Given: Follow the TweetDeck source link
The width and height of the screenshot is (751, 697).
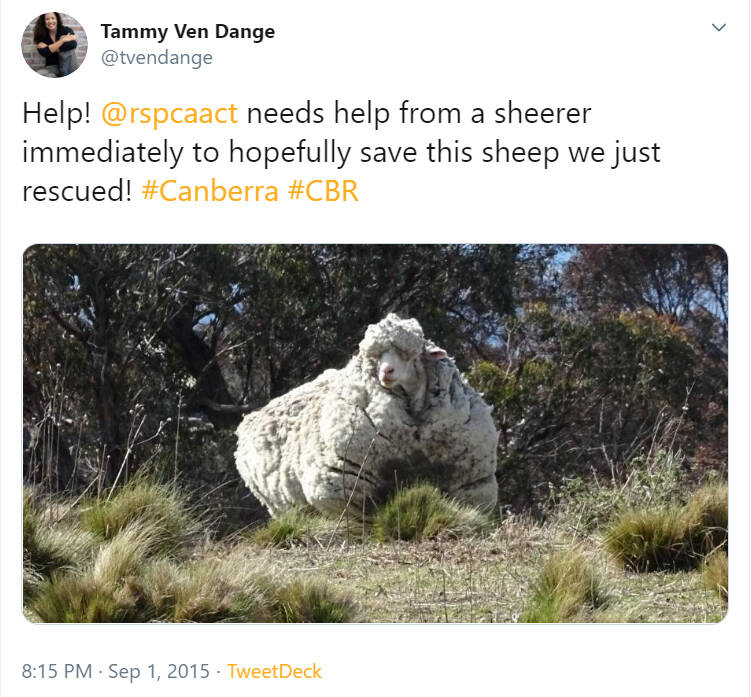Looking at the screenshot, I should point(274,671).
